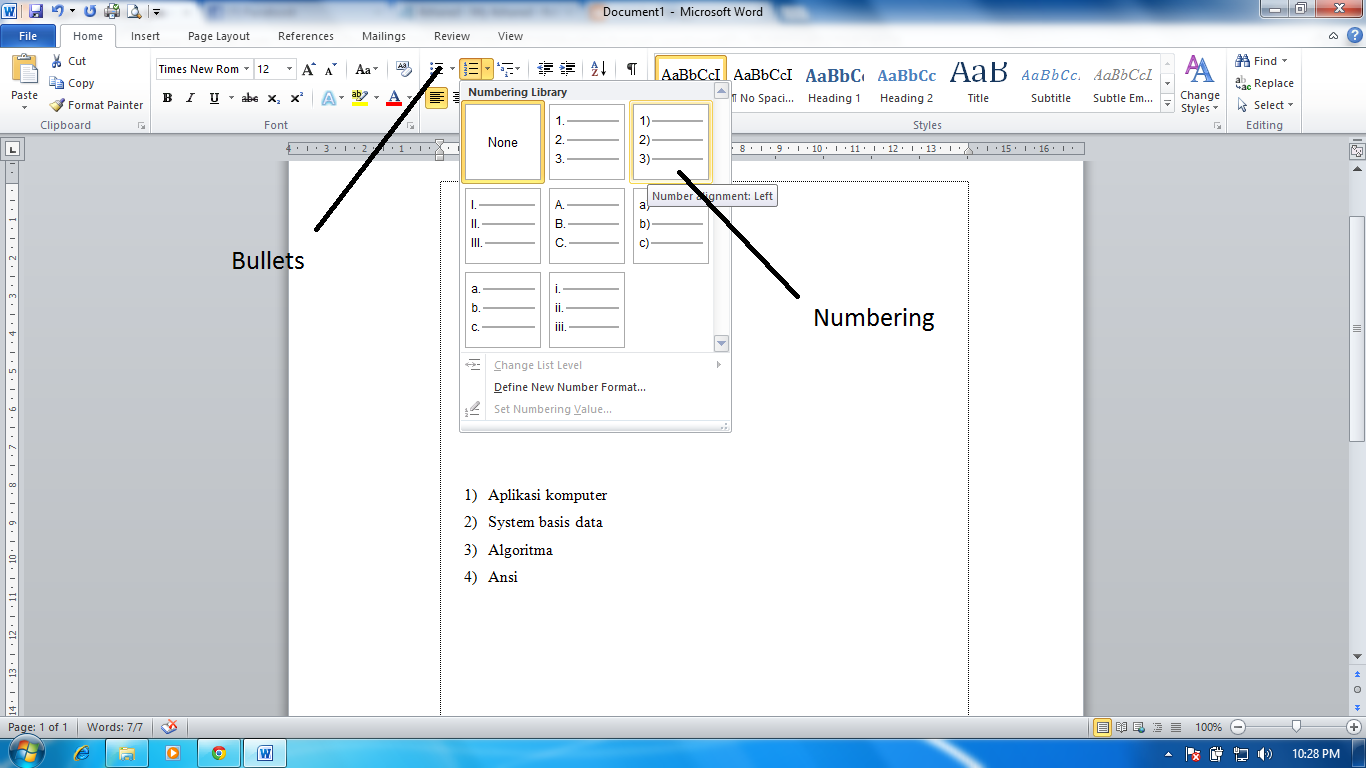
Task: Switch to the Insert tab
Action: (145, 36)
